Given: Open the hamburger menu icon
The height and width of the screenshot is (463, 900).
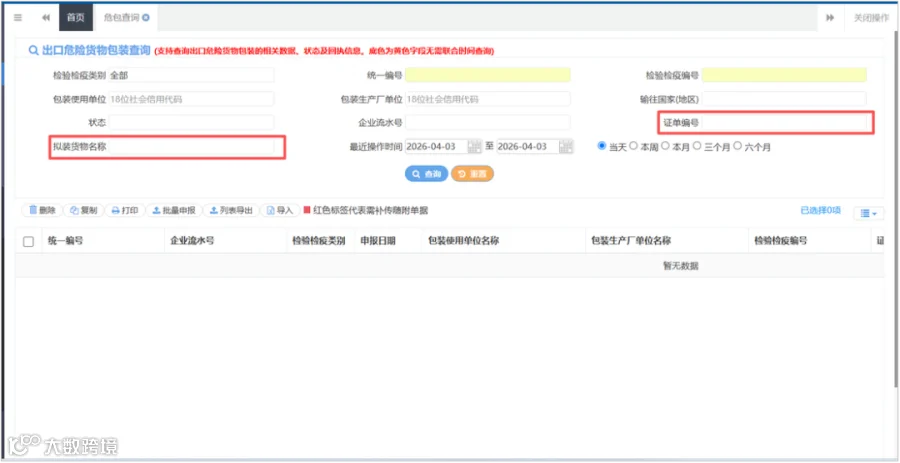Looking at the screenshot, I should 18,18.
